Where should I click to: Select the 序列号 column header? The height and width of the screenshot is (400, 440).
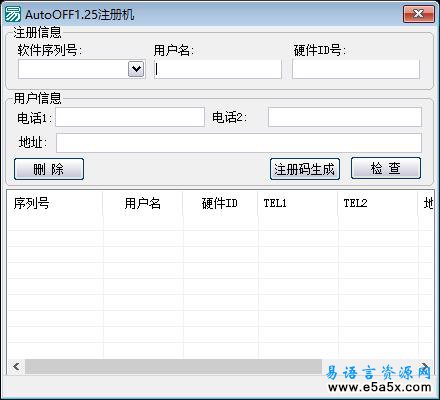click(55, 203)
